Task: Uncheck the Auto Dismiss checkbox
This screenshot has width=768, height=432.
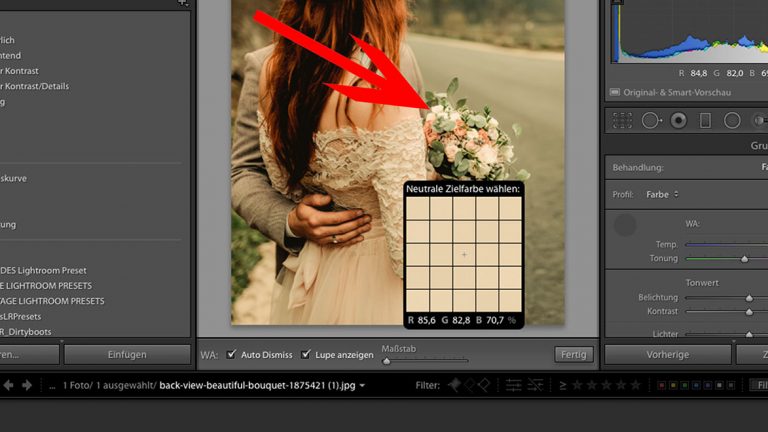Action: 232,354
